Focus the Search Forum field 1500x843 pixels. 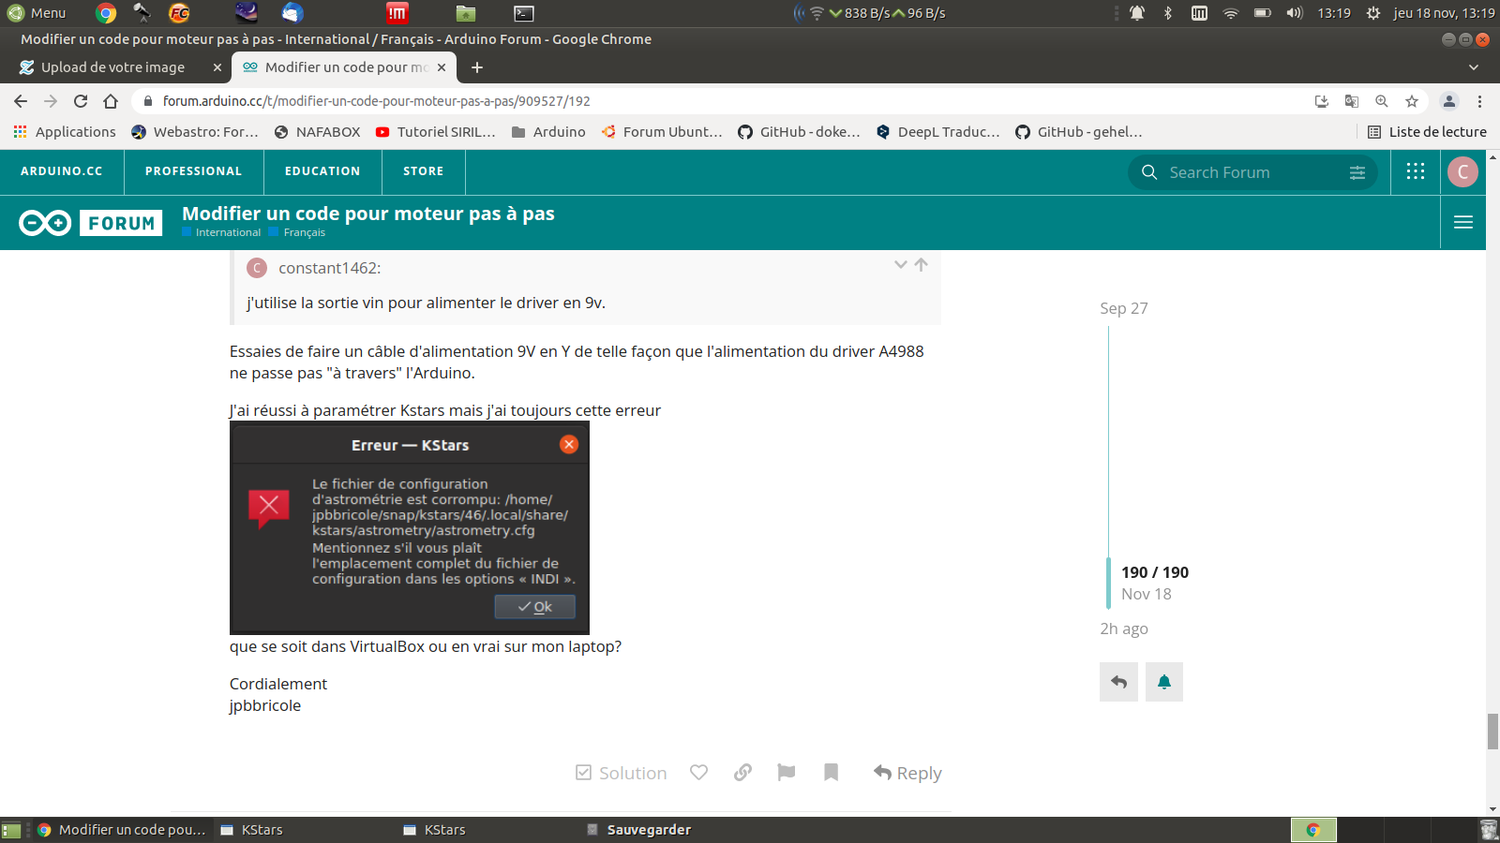1253,172
